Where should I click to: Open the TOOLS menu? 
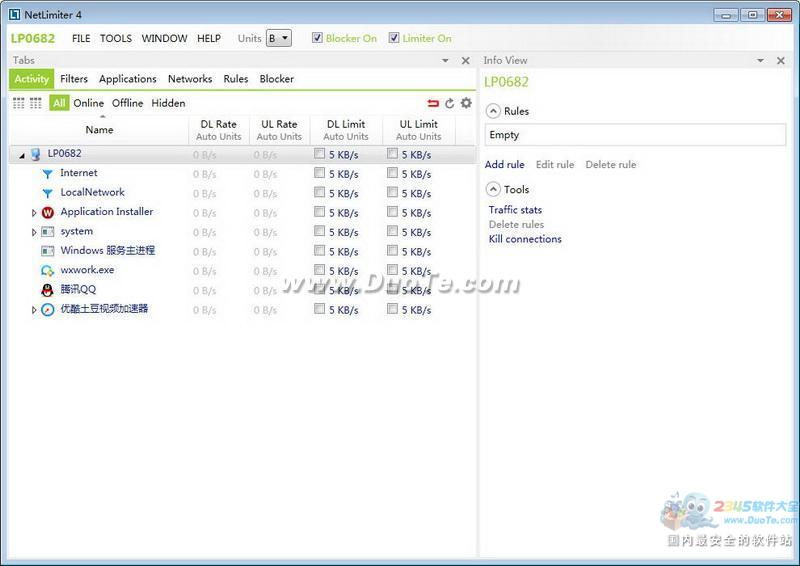tap(116, 38)
